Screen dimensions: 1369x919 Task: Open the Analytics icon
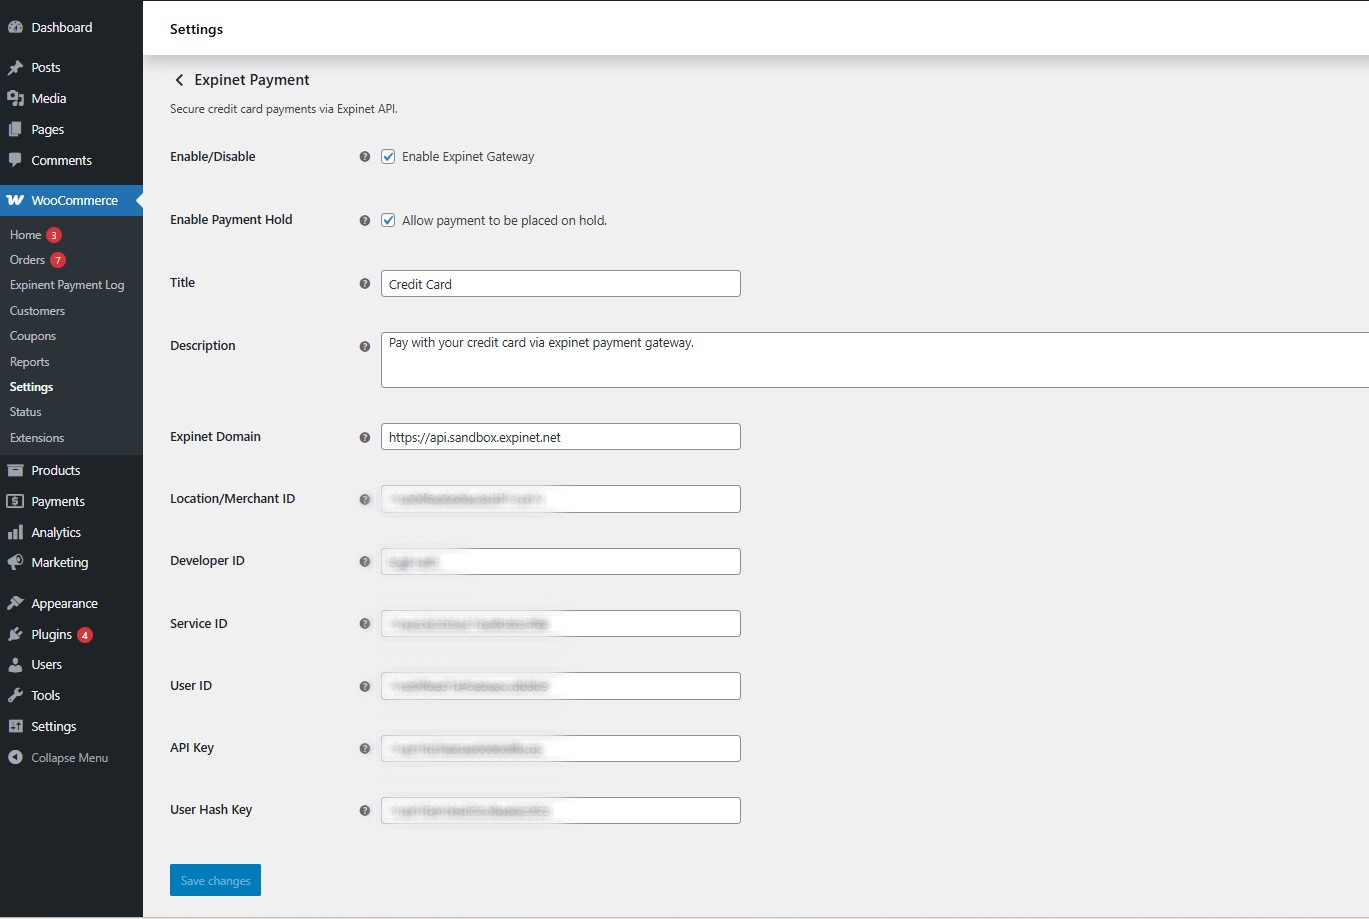[x=15, y=532]
